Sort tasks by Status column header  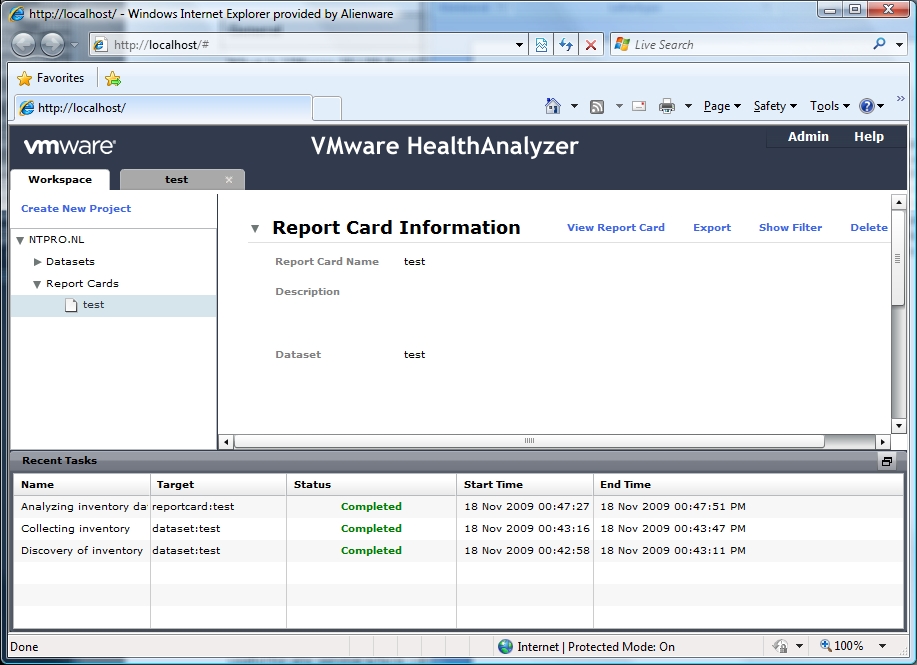[x=371, y=484]
